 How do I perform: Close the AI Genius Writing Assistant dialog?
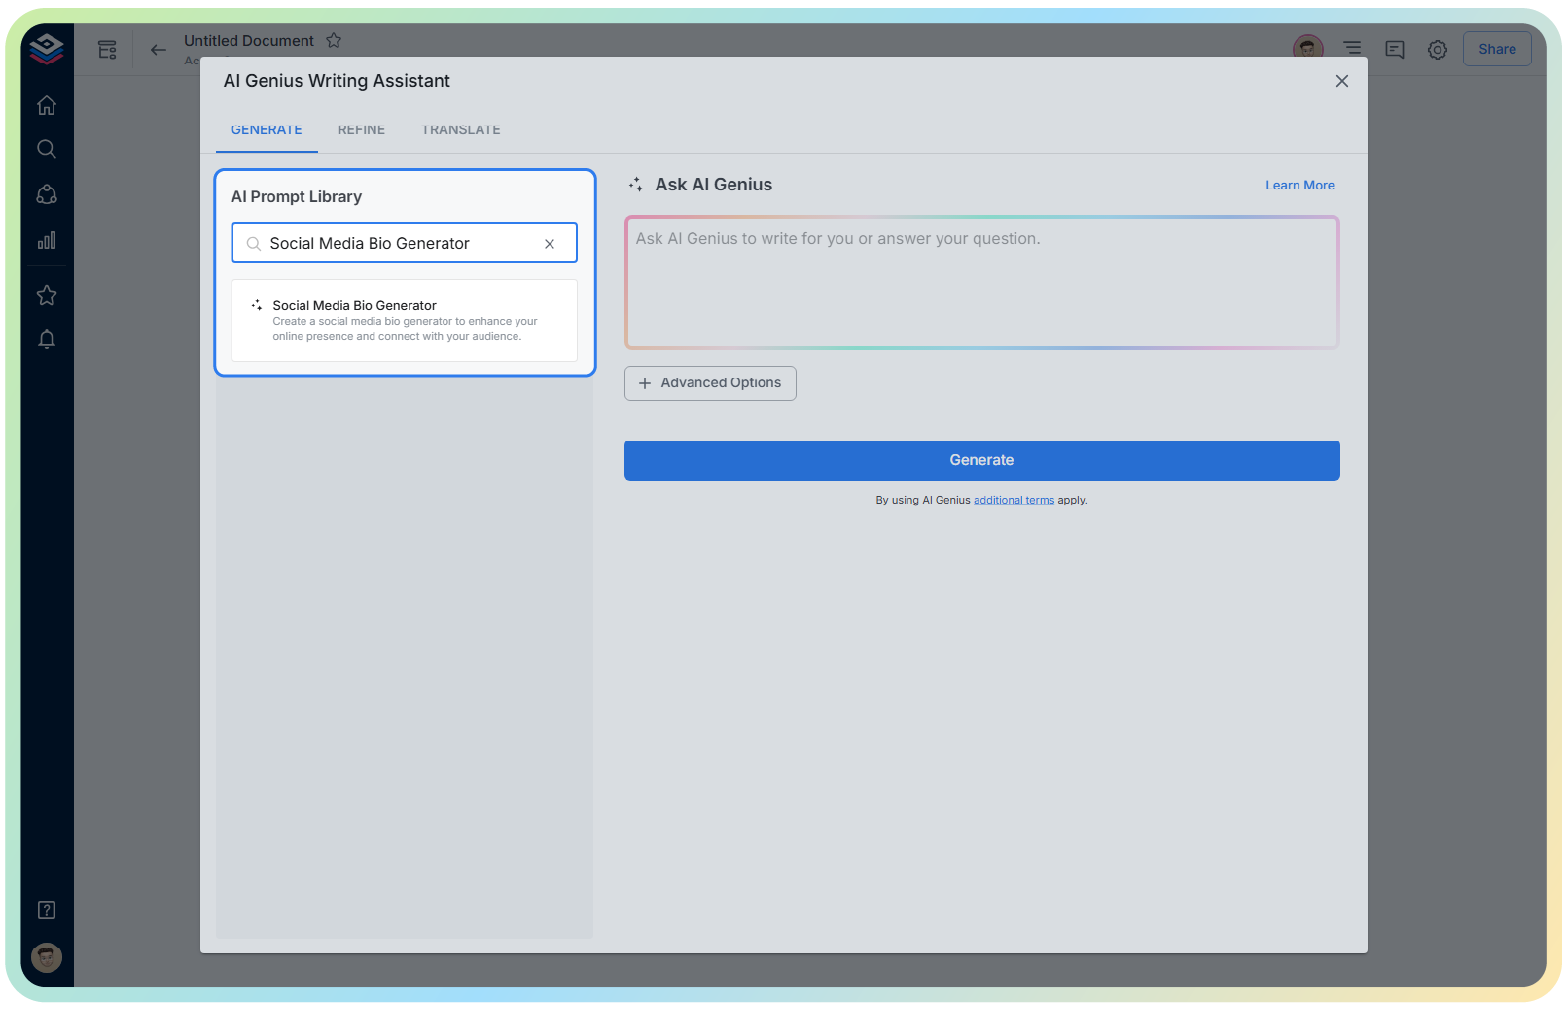tap(1342, 81)
